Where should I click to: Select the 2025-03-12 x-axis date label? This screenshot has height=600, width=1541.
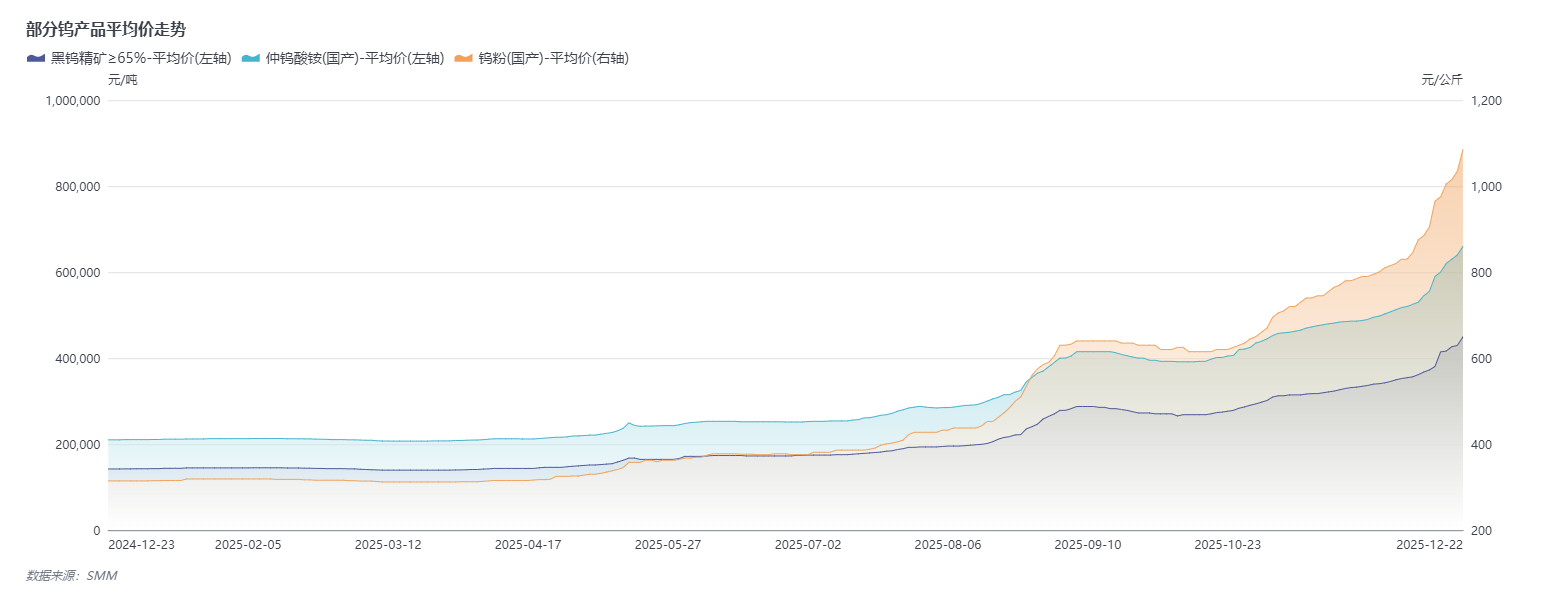[x=388, y=545]
